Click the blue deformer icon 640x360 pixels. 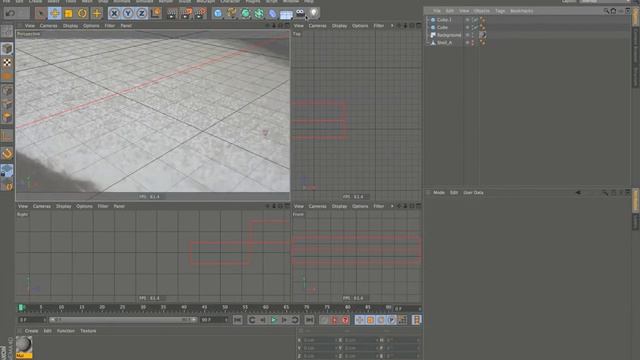[x=273, y=13]
